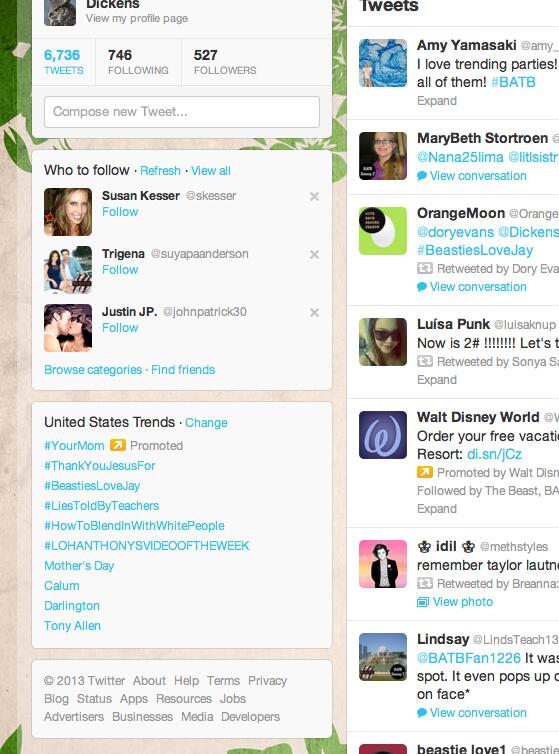Open Luisa Punk's avatar
The image size is (559, 754).
383,342
